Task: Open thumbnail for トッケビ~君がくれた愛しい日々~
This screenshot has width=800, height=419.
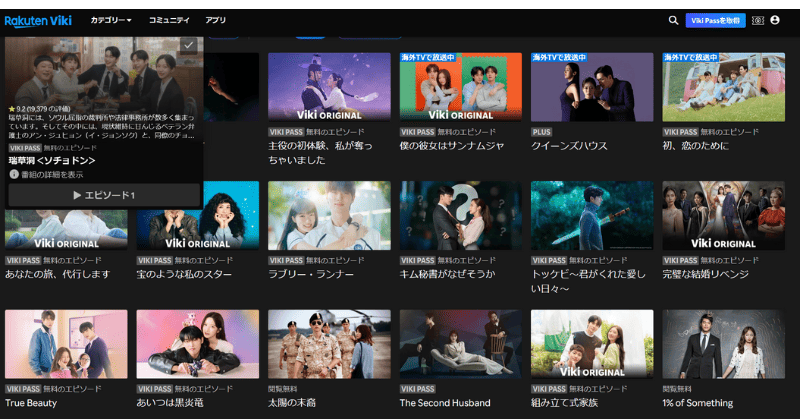Action: tap(592, 215)
